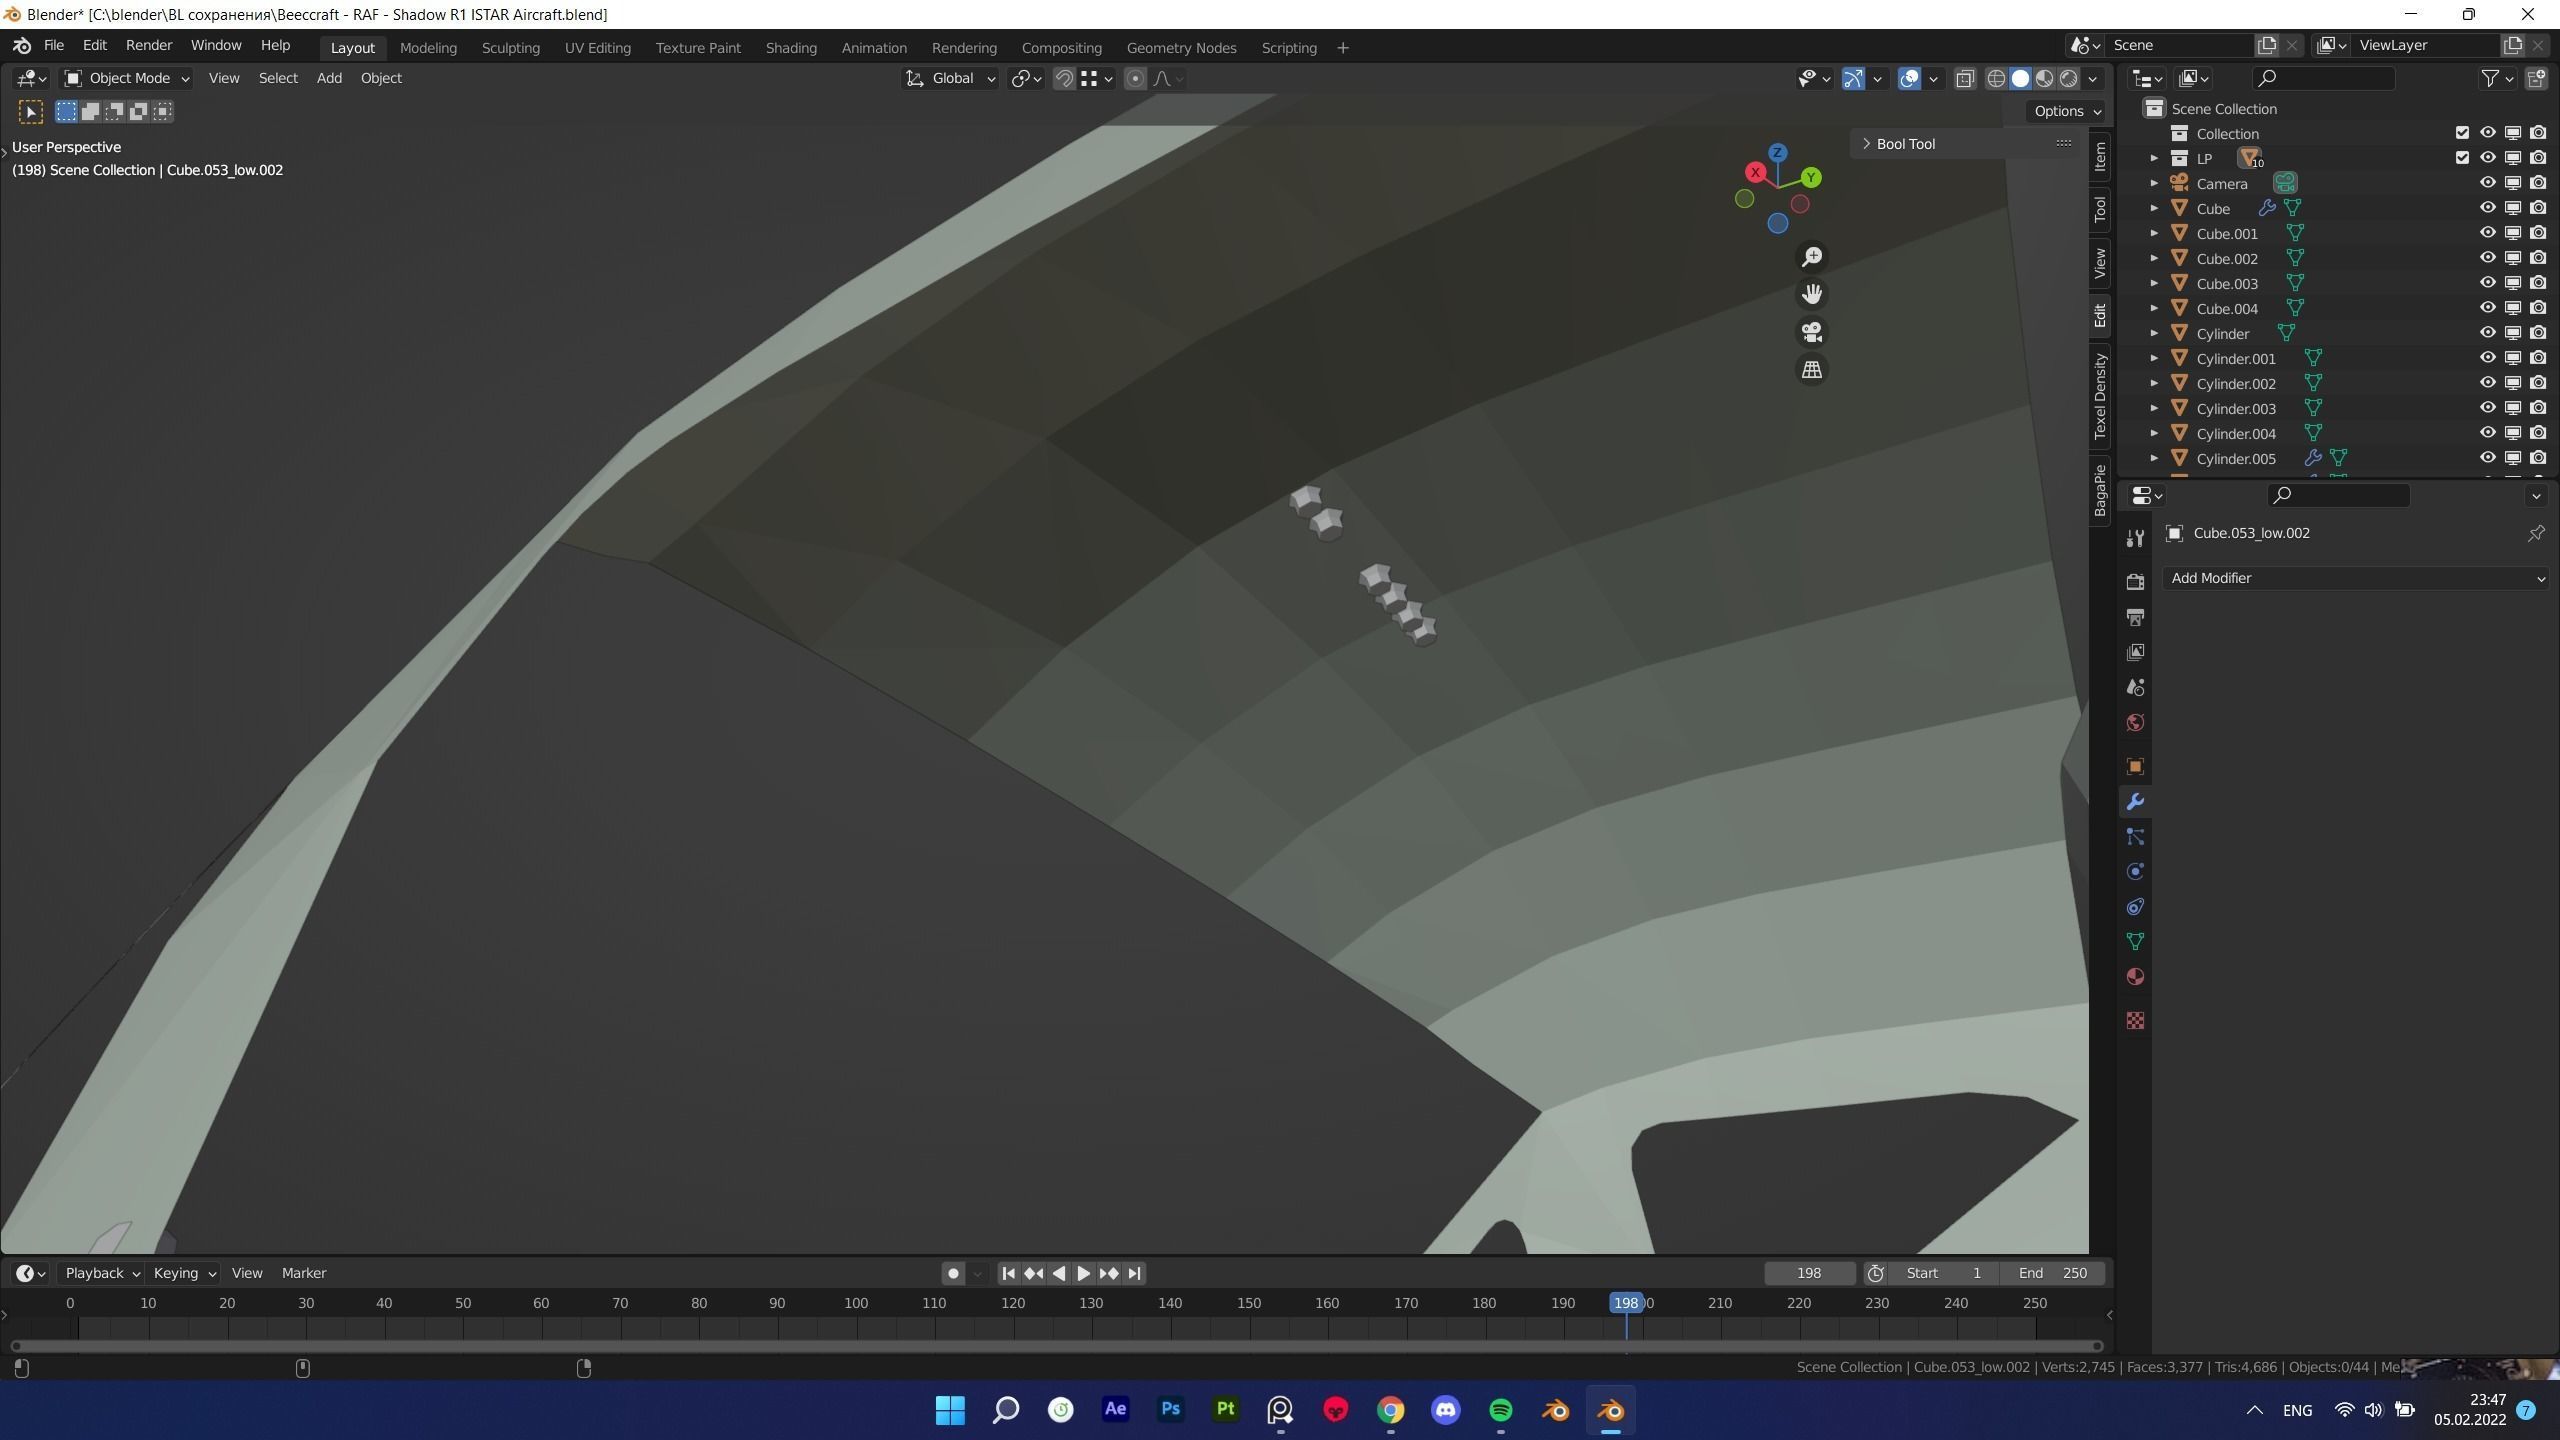Open the World properties tab icon

(x=2135, y=723)
